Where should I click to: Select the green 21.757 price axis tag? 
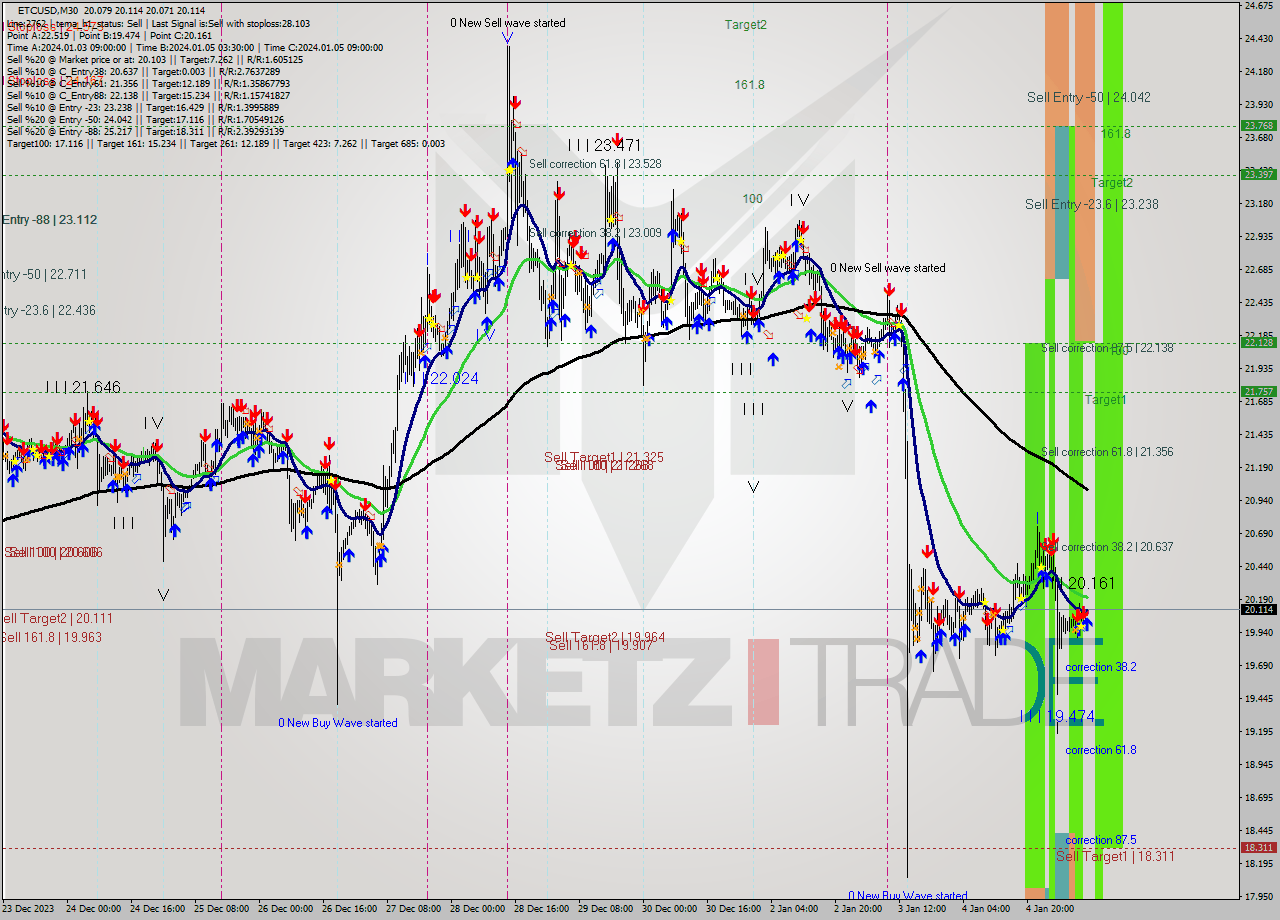[1258, 391]
